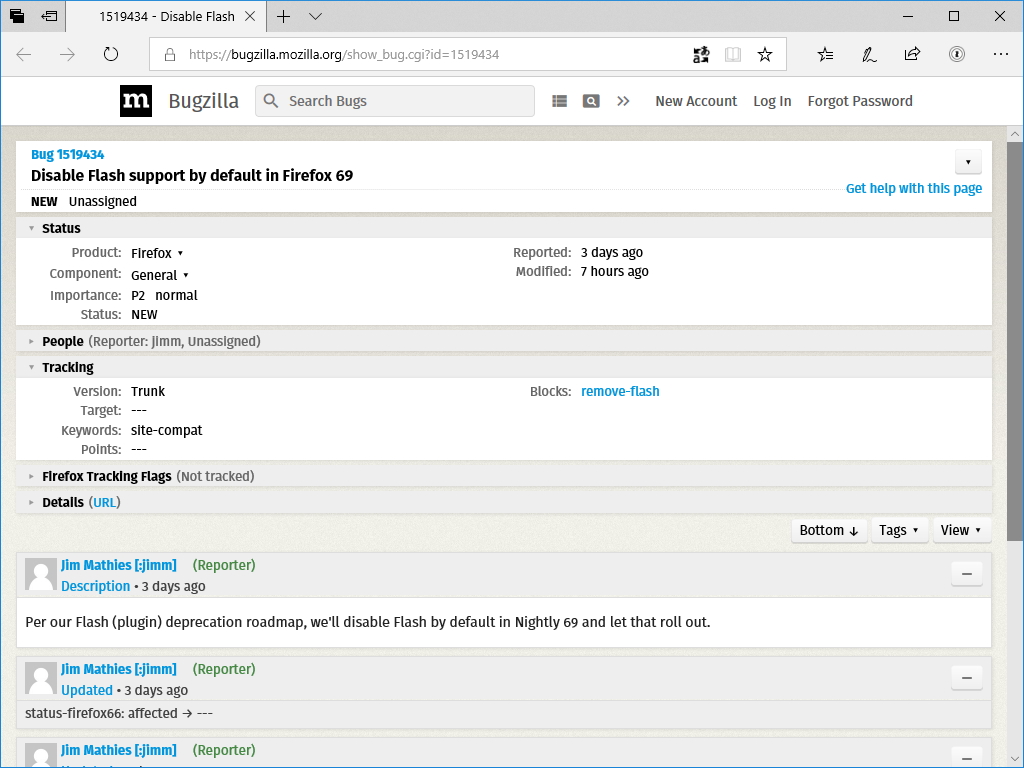Click the Add notes pen icon in Edge toolbar

point(868,54)
